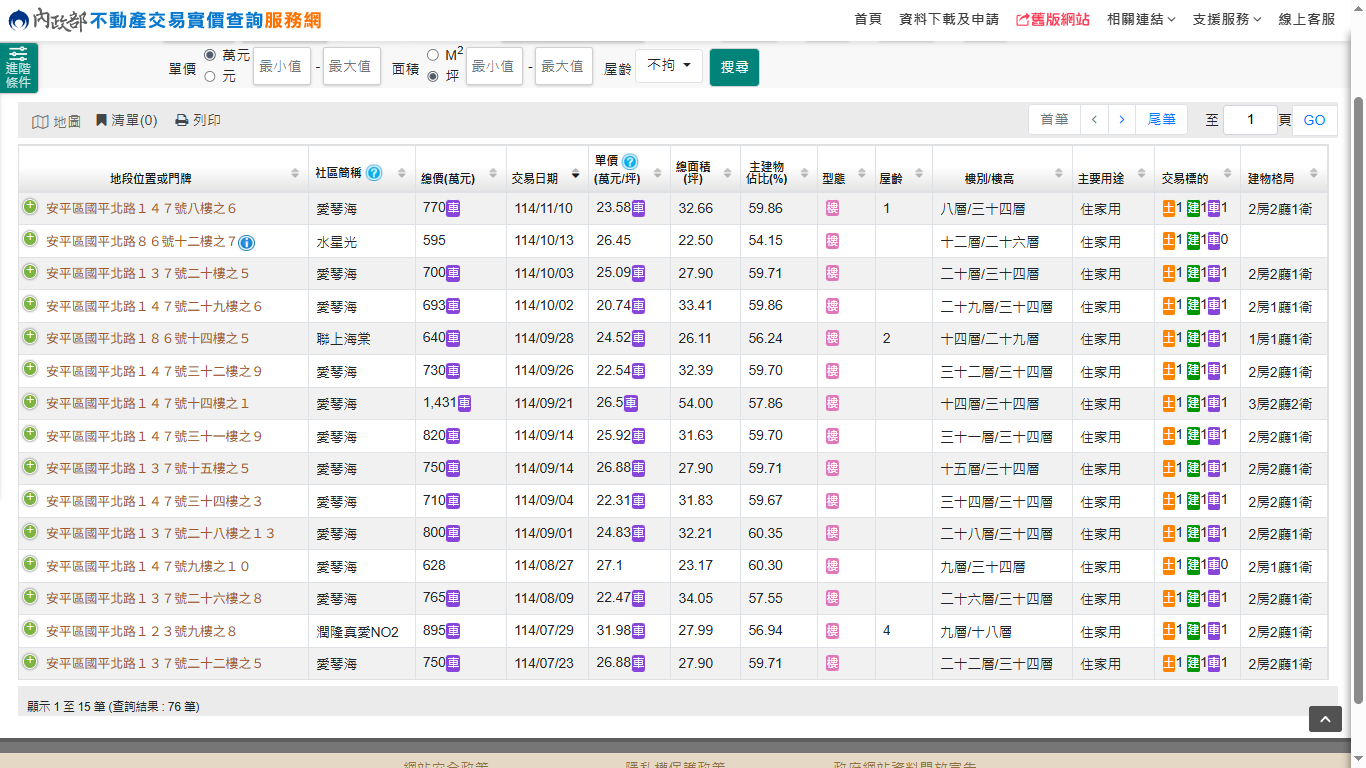Expand the 相關連結 menu

pyautogui.click(x=1141, y=19)
